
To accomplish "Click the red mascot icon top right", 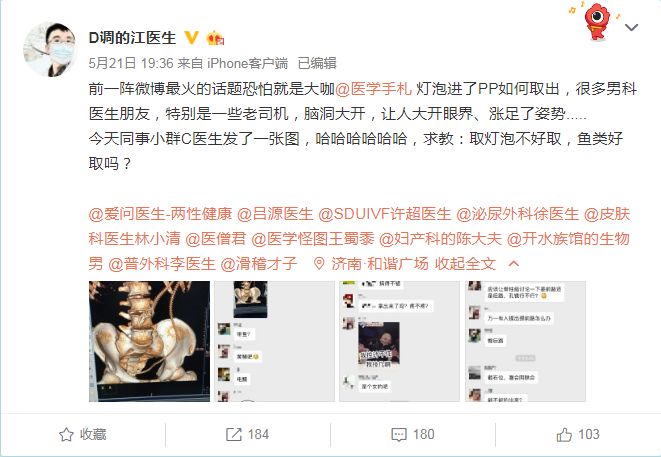I will (597, 21).
